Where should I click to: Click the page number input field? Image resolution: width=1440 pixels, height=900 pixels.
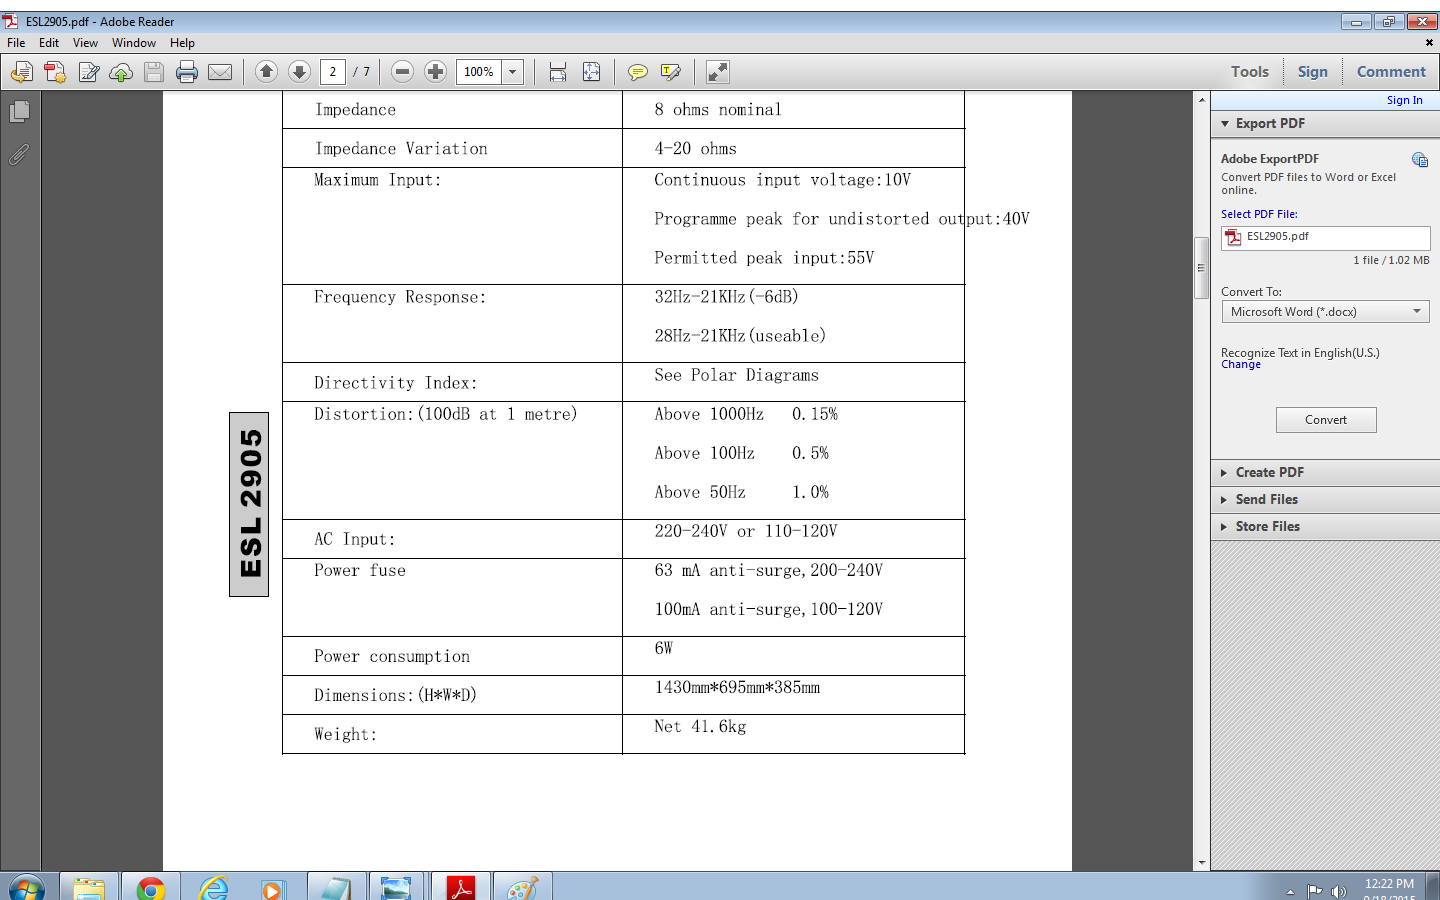coord(333,72)
